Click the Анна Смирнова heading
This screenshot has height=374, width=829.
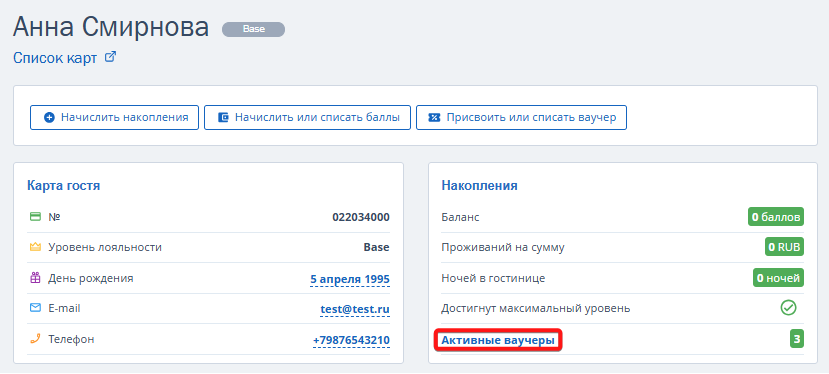111,27
